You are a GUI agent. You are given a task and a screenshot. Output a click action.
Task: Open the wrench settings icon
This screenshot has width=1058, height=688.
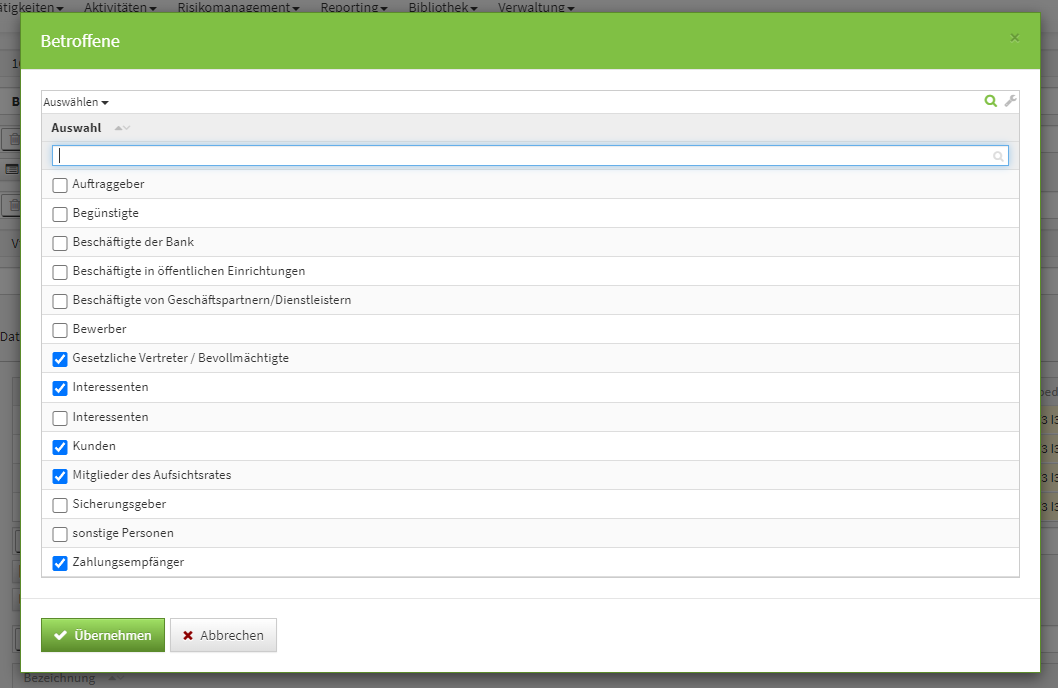pos(1010,101)
